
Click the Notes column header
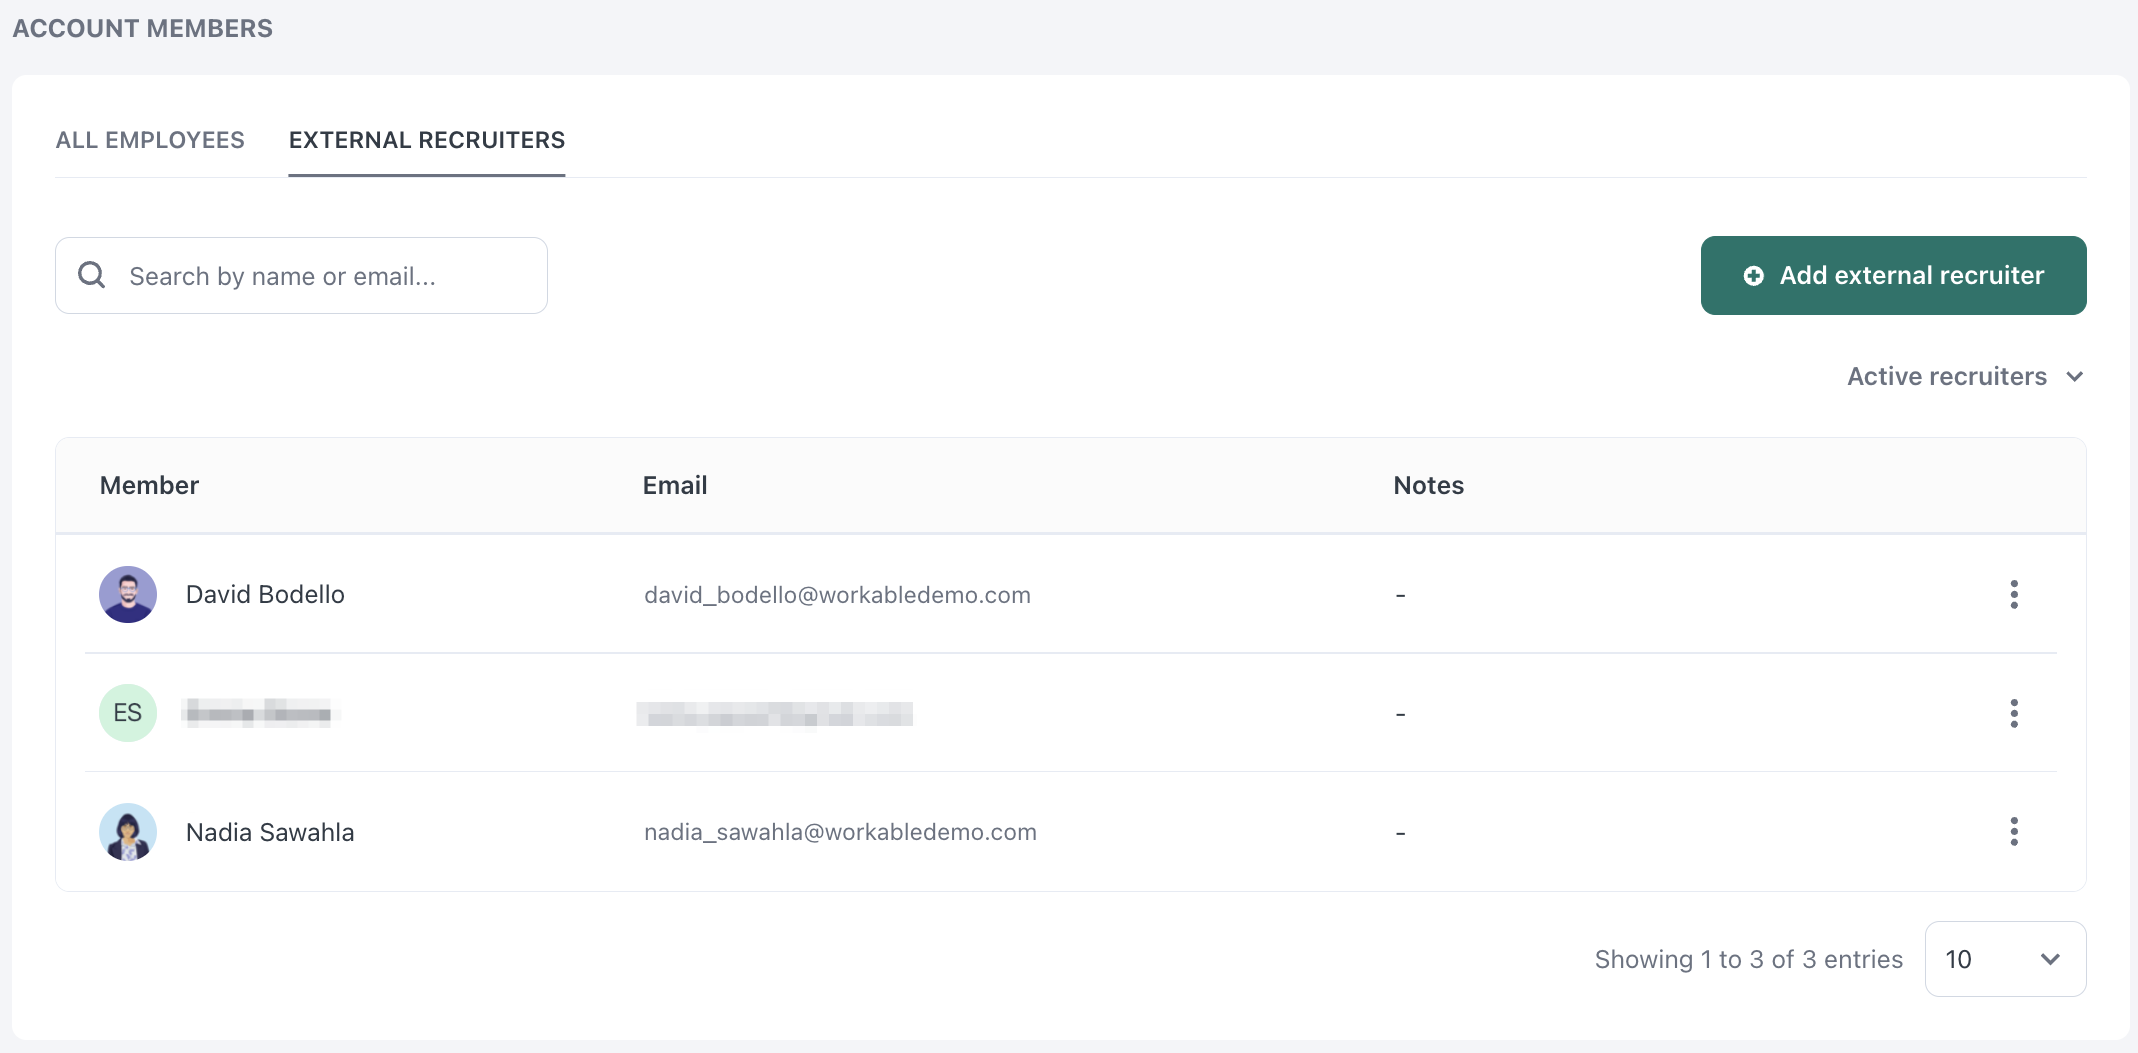coord(1428,485)
